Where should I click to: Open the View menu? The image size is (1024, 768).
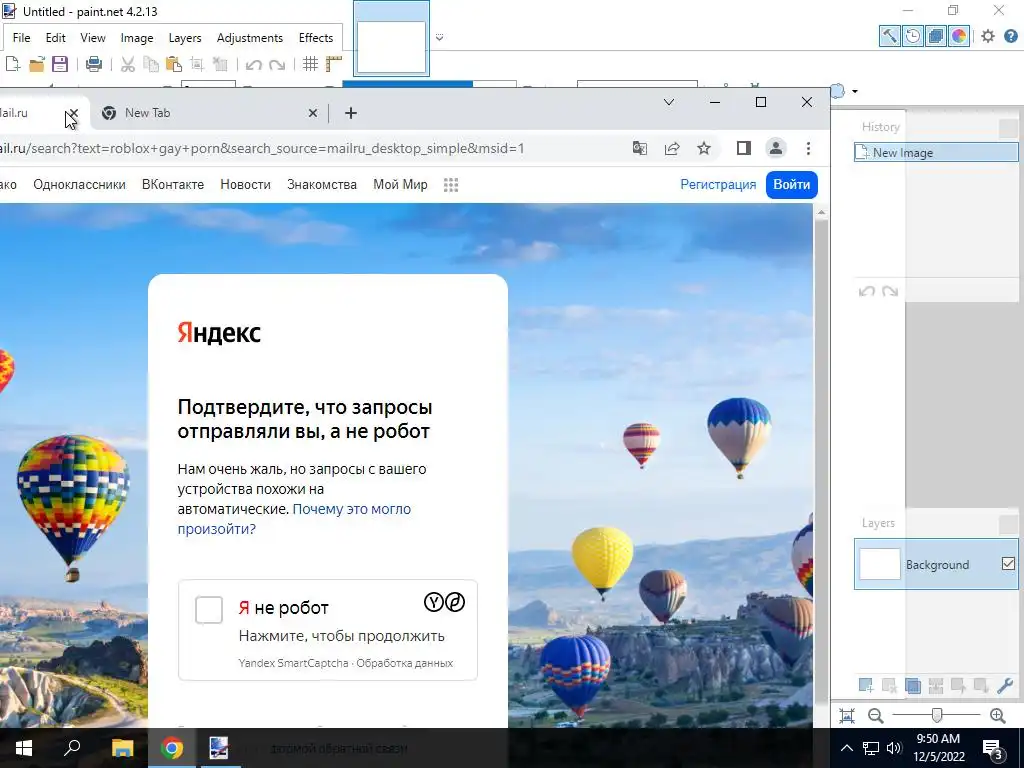pos(93,38)
